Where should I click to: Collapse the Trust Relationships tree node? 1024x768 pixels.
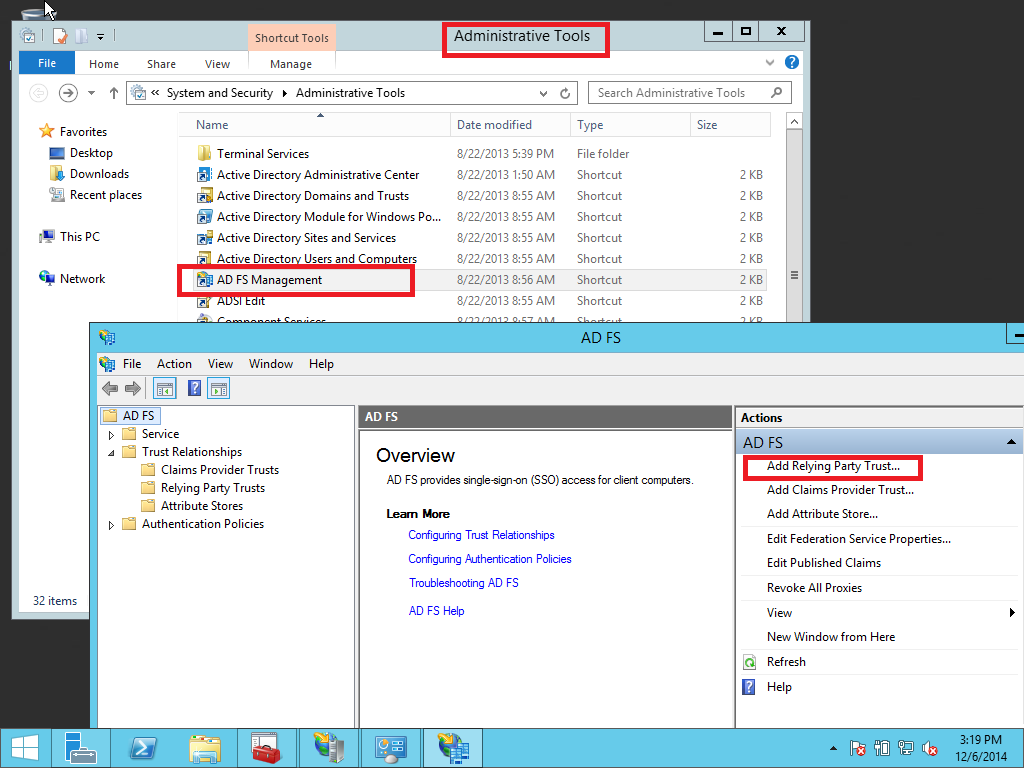click(x=112, y=453)
